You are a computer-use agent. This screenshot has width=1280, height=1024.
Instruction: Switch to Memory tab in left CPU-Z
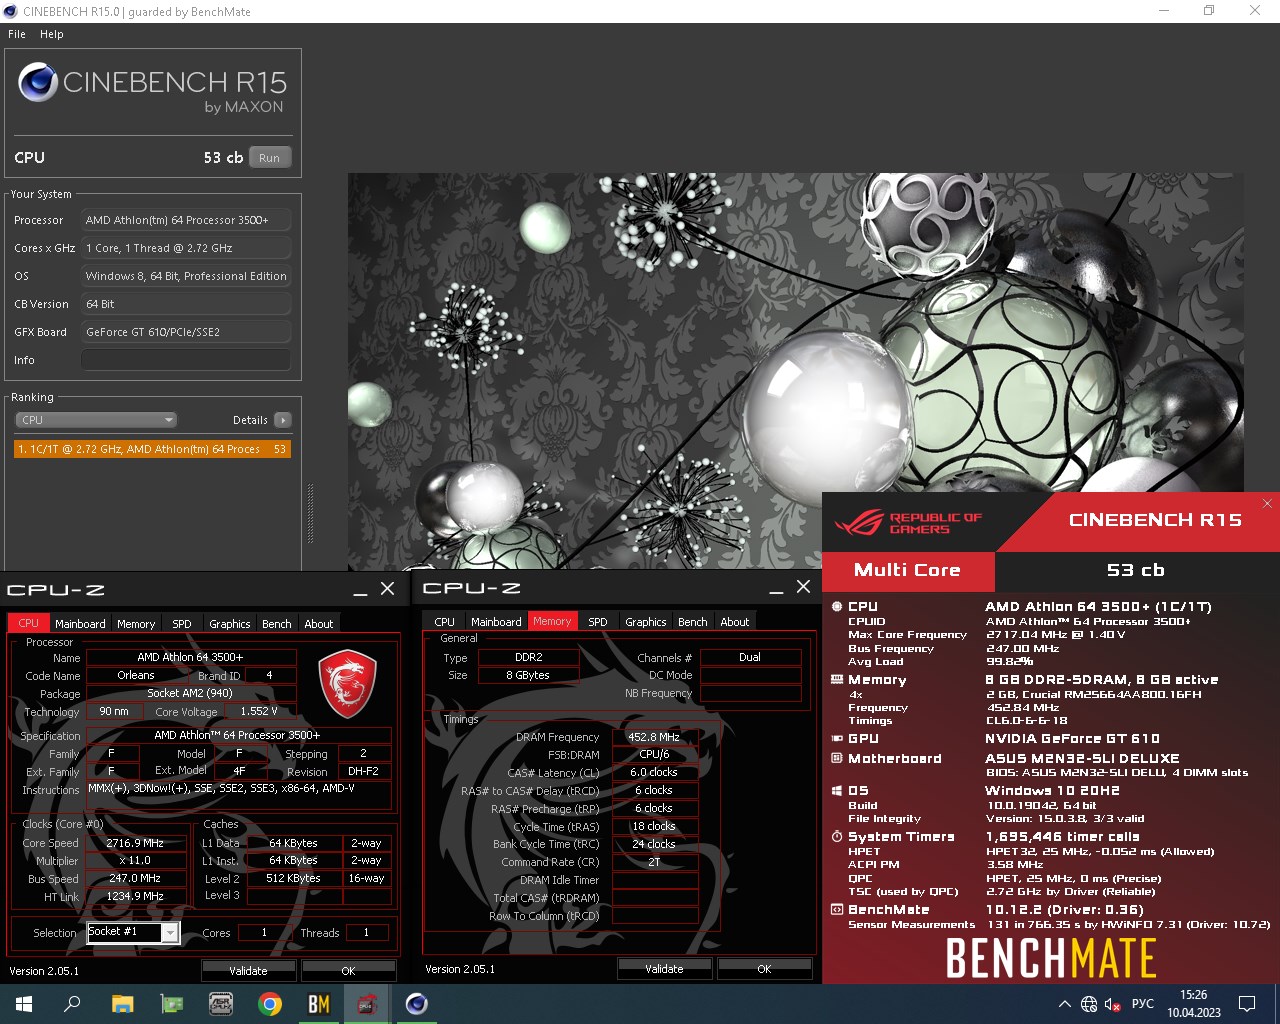pyautogui.click(x=136, y=623)
